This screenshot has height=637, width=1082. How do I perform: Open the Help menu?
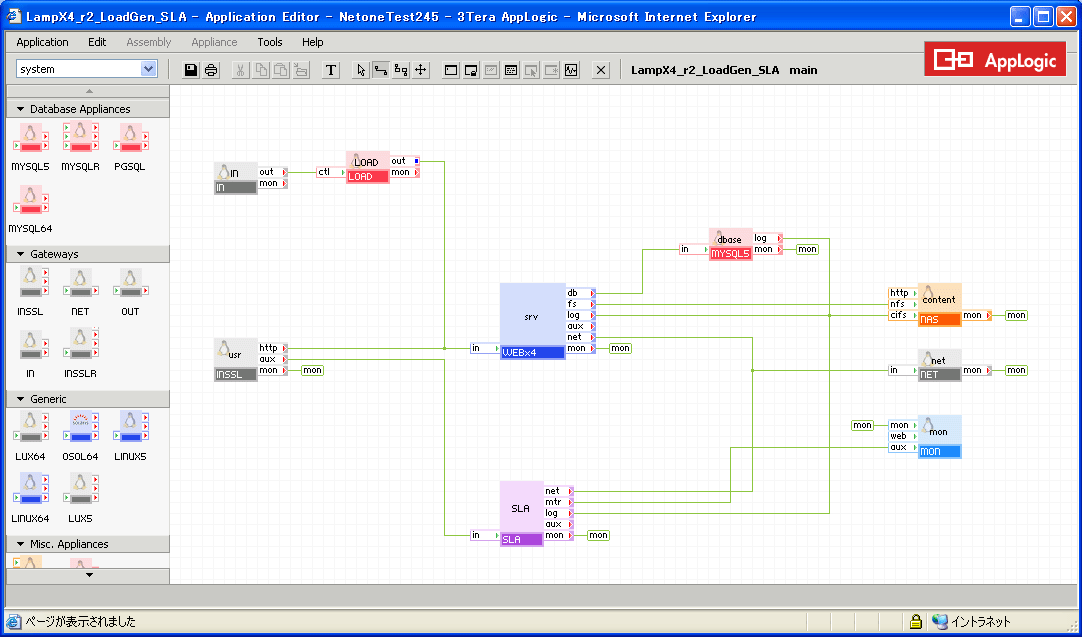coord(313,42)
